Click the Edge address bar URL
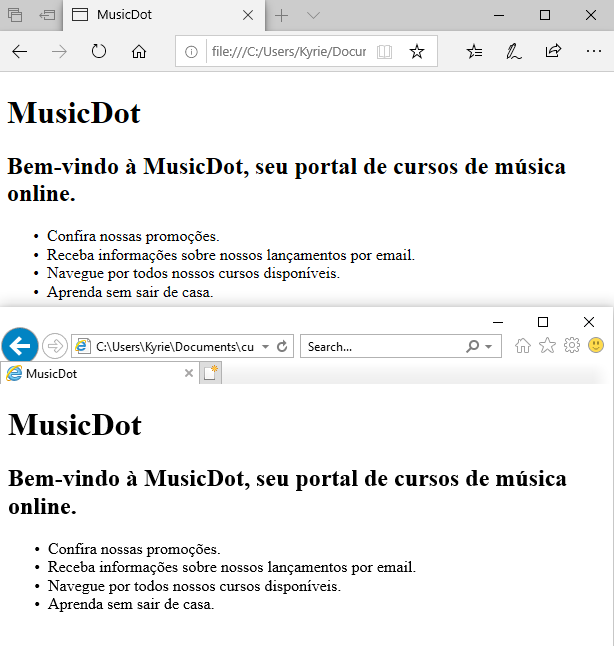614x646 pixels. 289,52
